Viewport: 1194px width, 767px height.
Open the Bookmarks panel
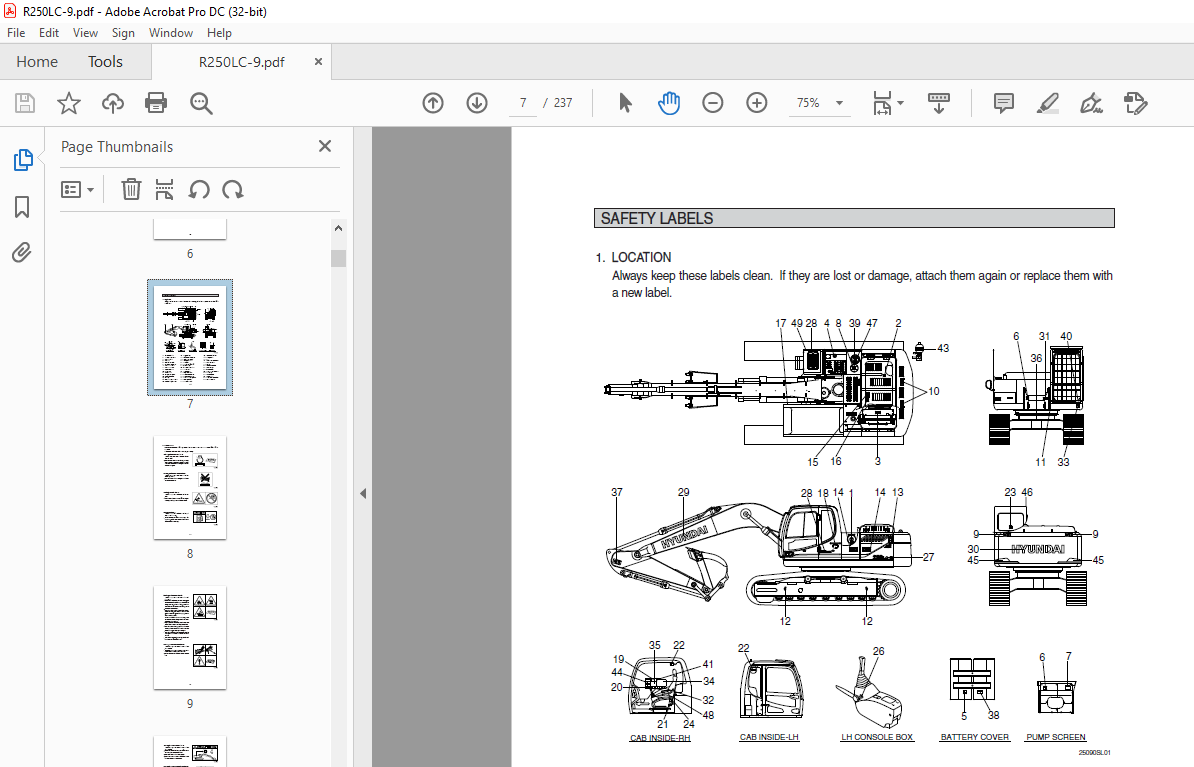tap(22, 206)
